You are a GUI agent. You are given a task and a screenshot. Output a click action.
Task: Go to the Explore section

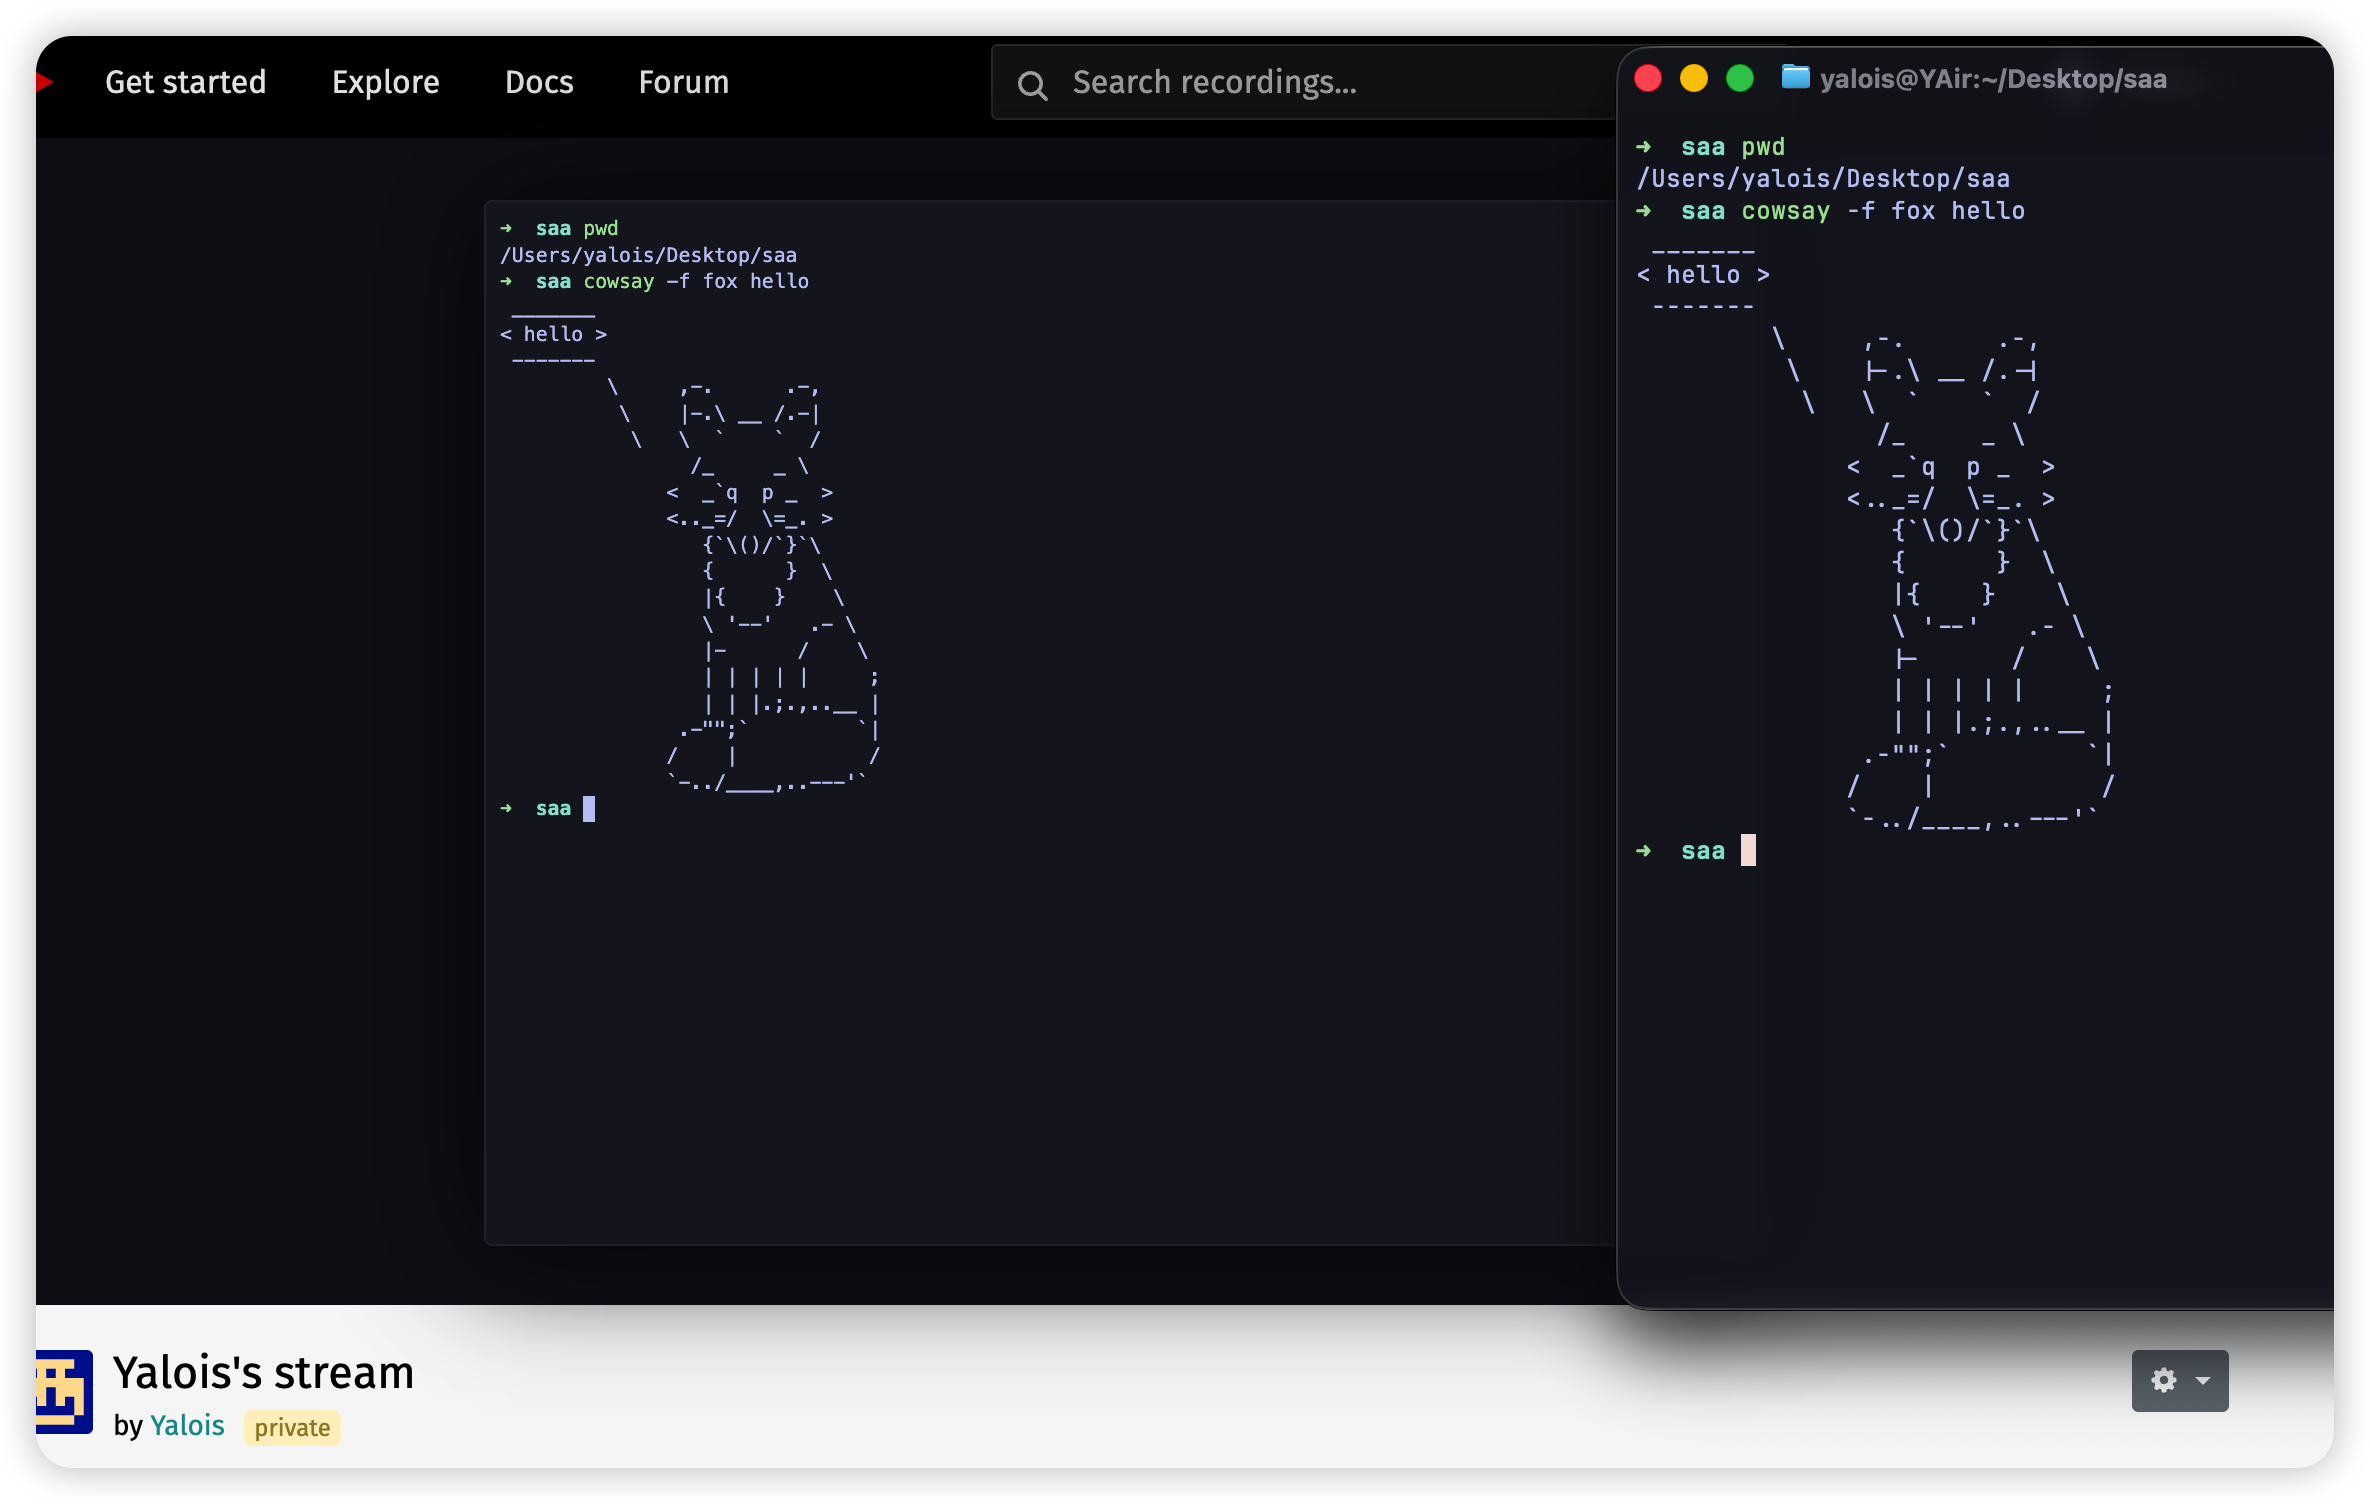point(385,82)
